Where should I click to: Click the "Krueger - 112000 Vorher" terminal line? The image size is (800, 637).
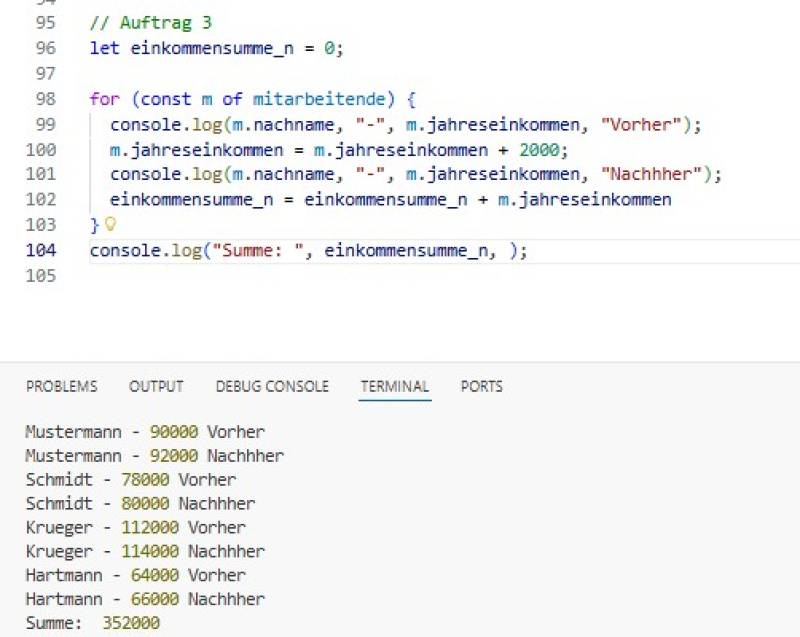tap(135, 527)
